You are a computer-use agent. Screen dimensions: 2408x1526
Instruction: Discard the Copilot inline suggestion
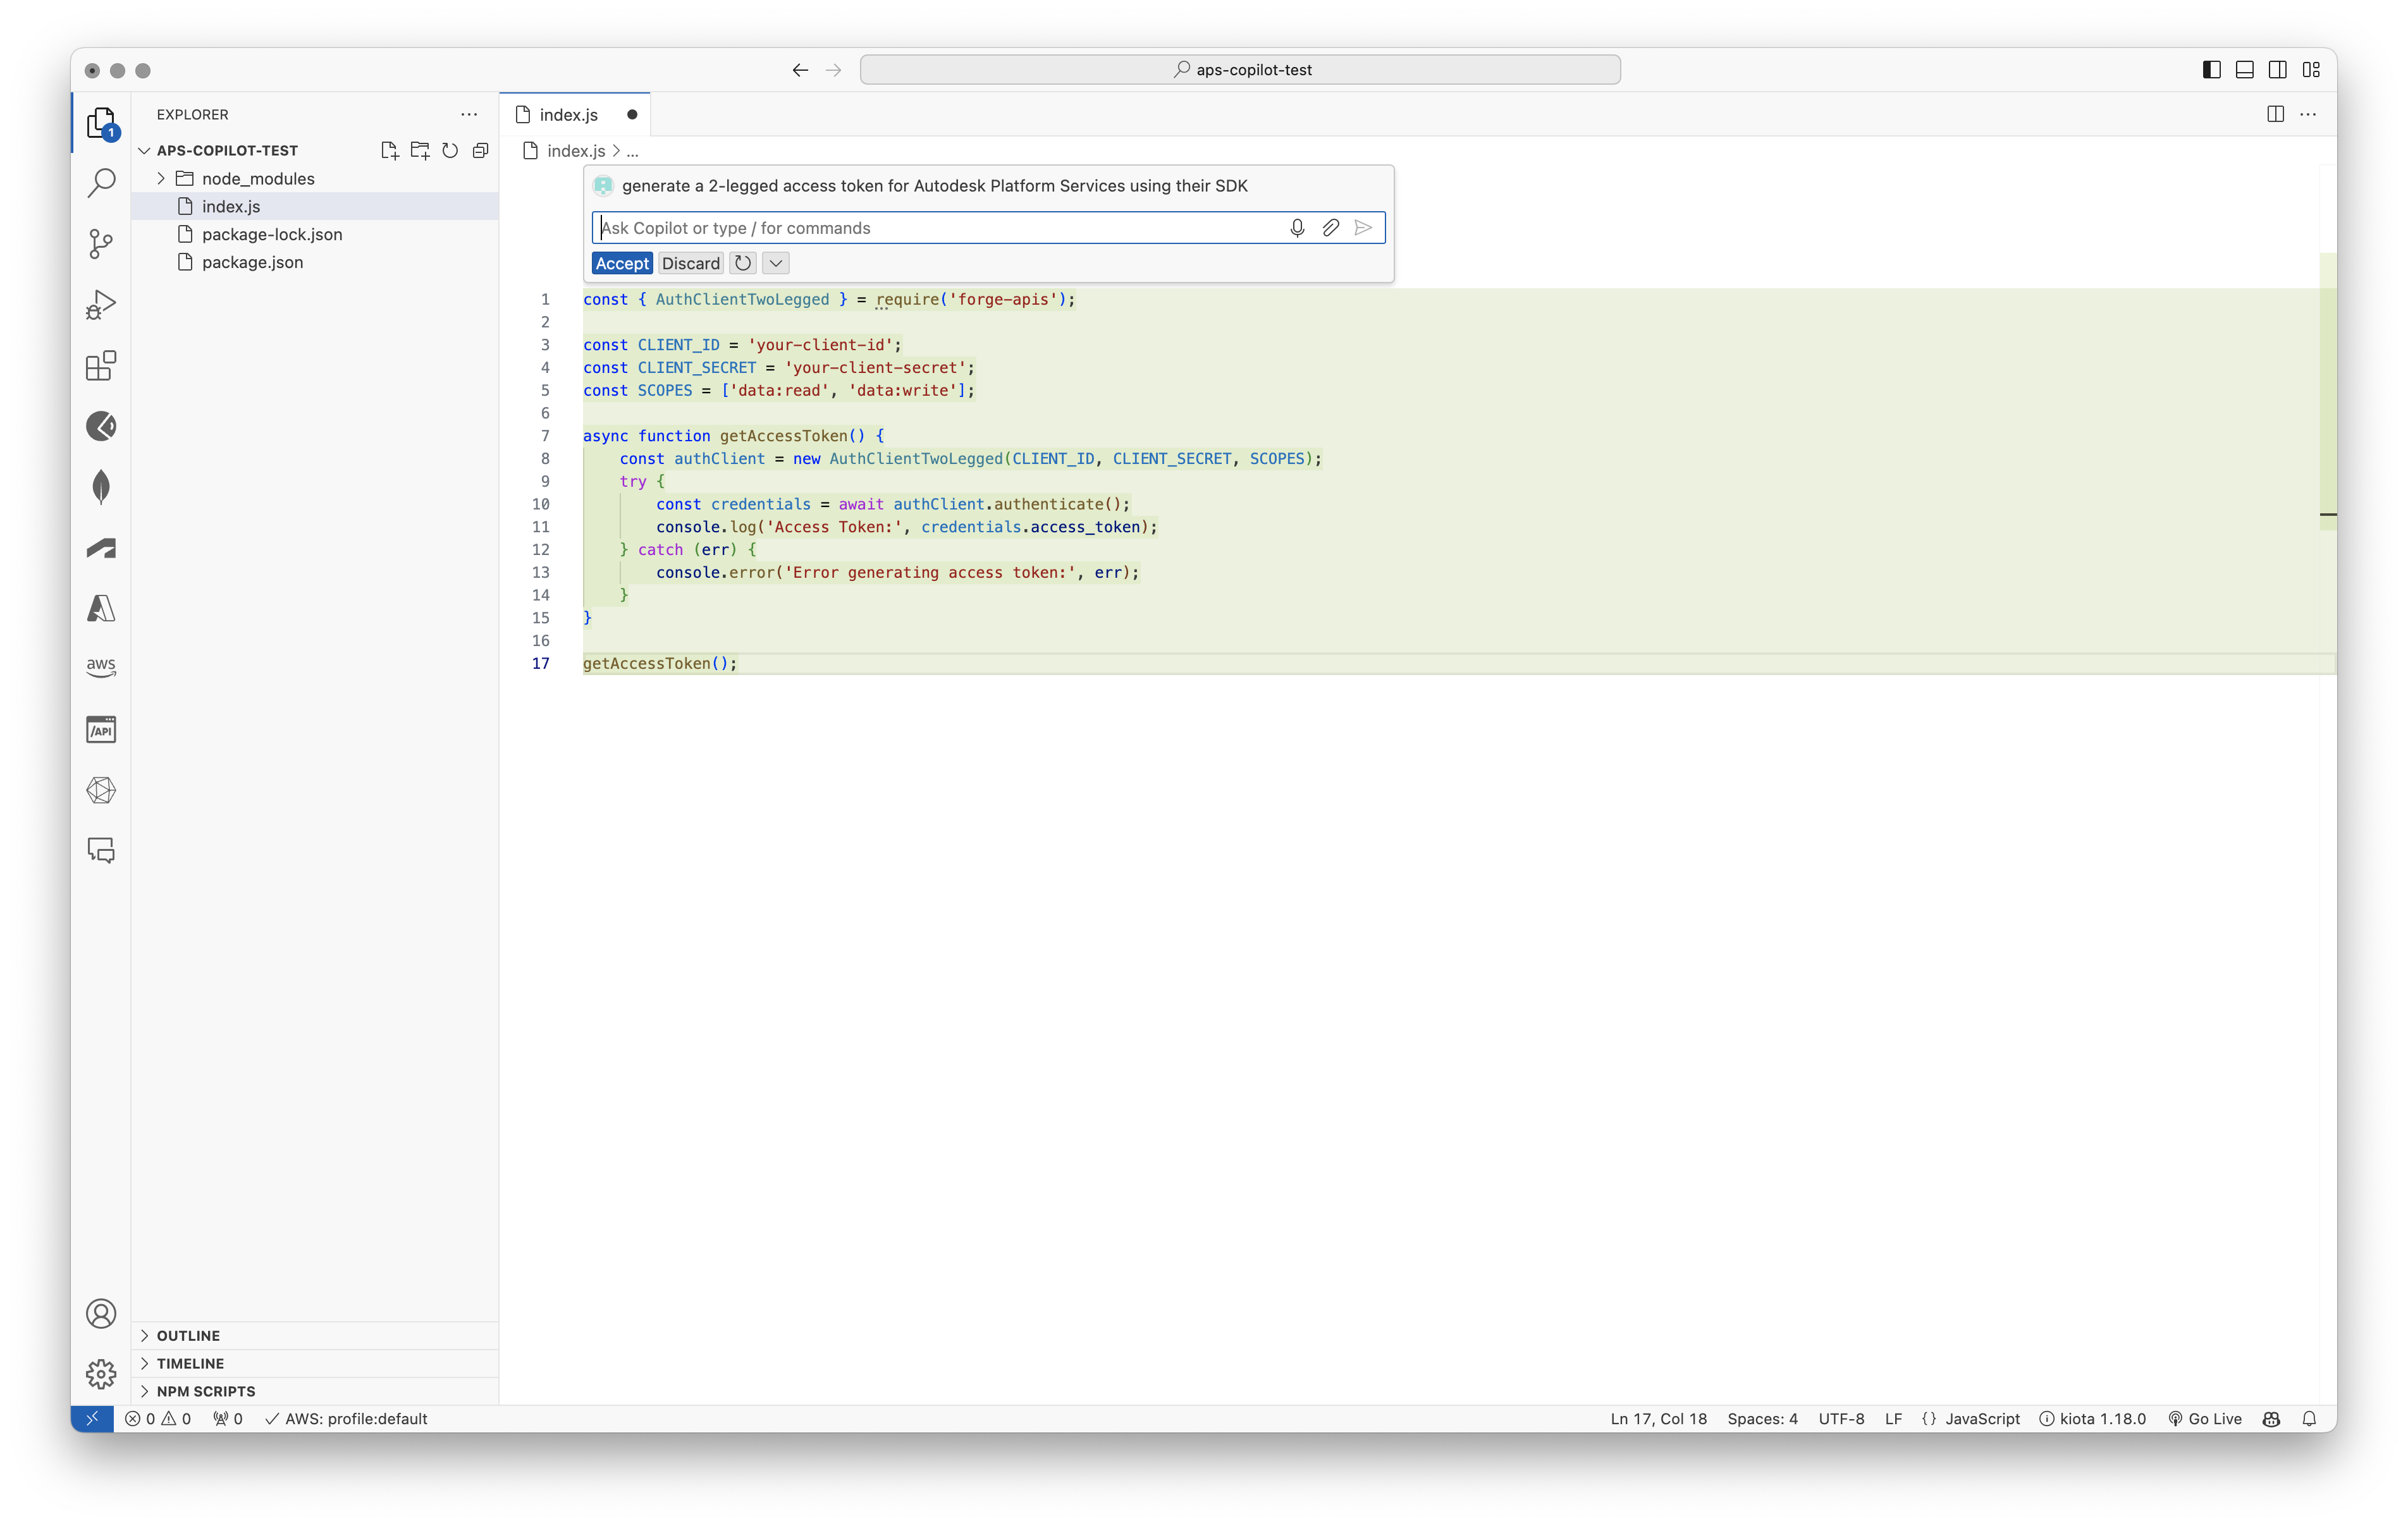(690, 263)
